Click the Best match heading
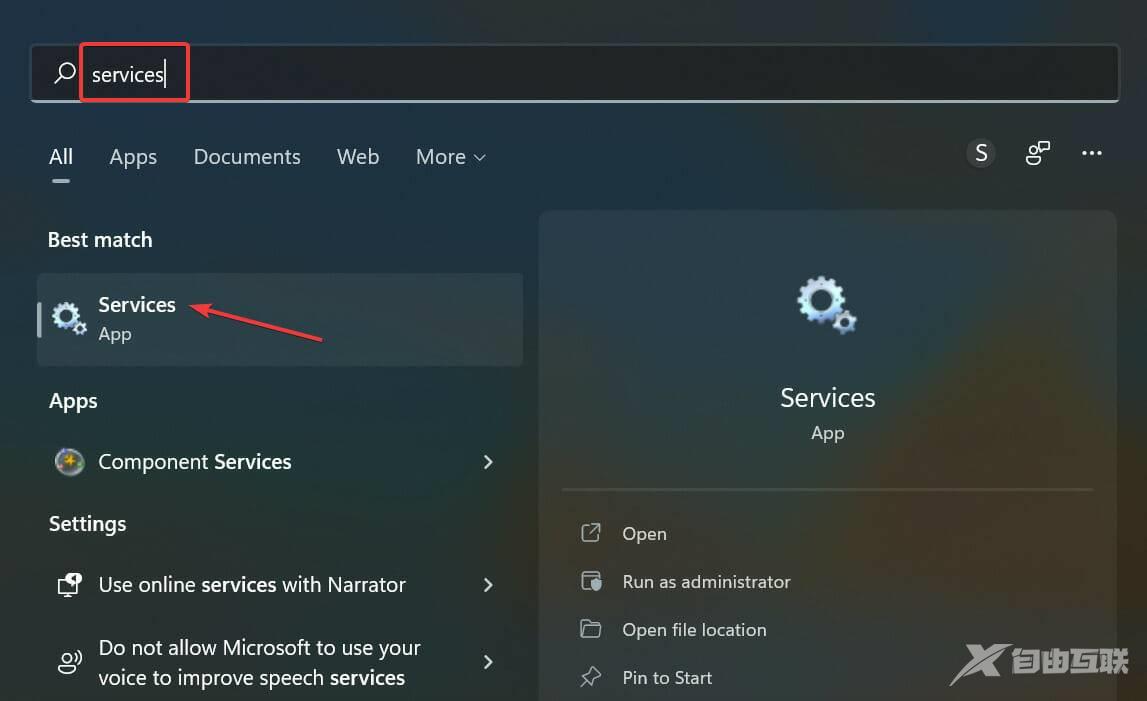Image resolution: width=1147 pixels, height=701 pixels. tap(100, 239)
